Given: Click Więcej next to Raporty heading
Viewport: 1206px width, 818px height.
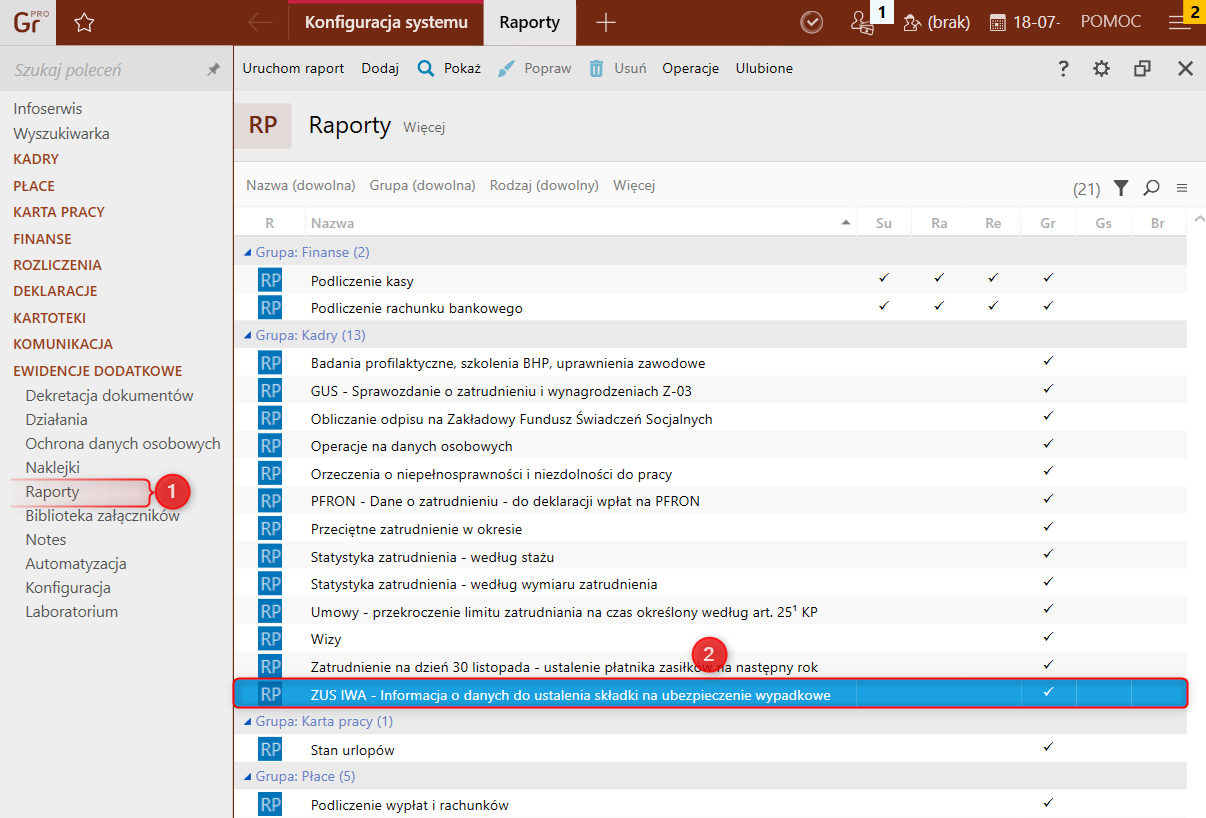Looking at the screenshot, I should (424, 127).
